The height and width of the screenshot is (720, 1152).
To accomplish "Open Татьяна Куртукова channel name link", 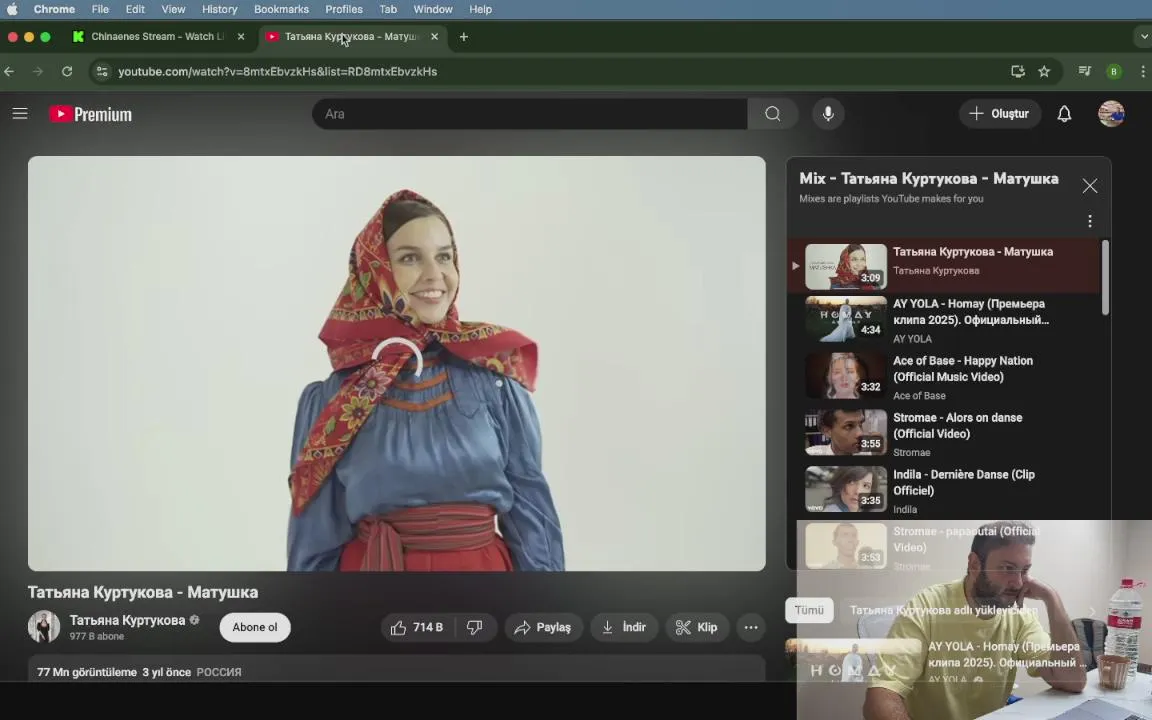I will tap(127, 620).
